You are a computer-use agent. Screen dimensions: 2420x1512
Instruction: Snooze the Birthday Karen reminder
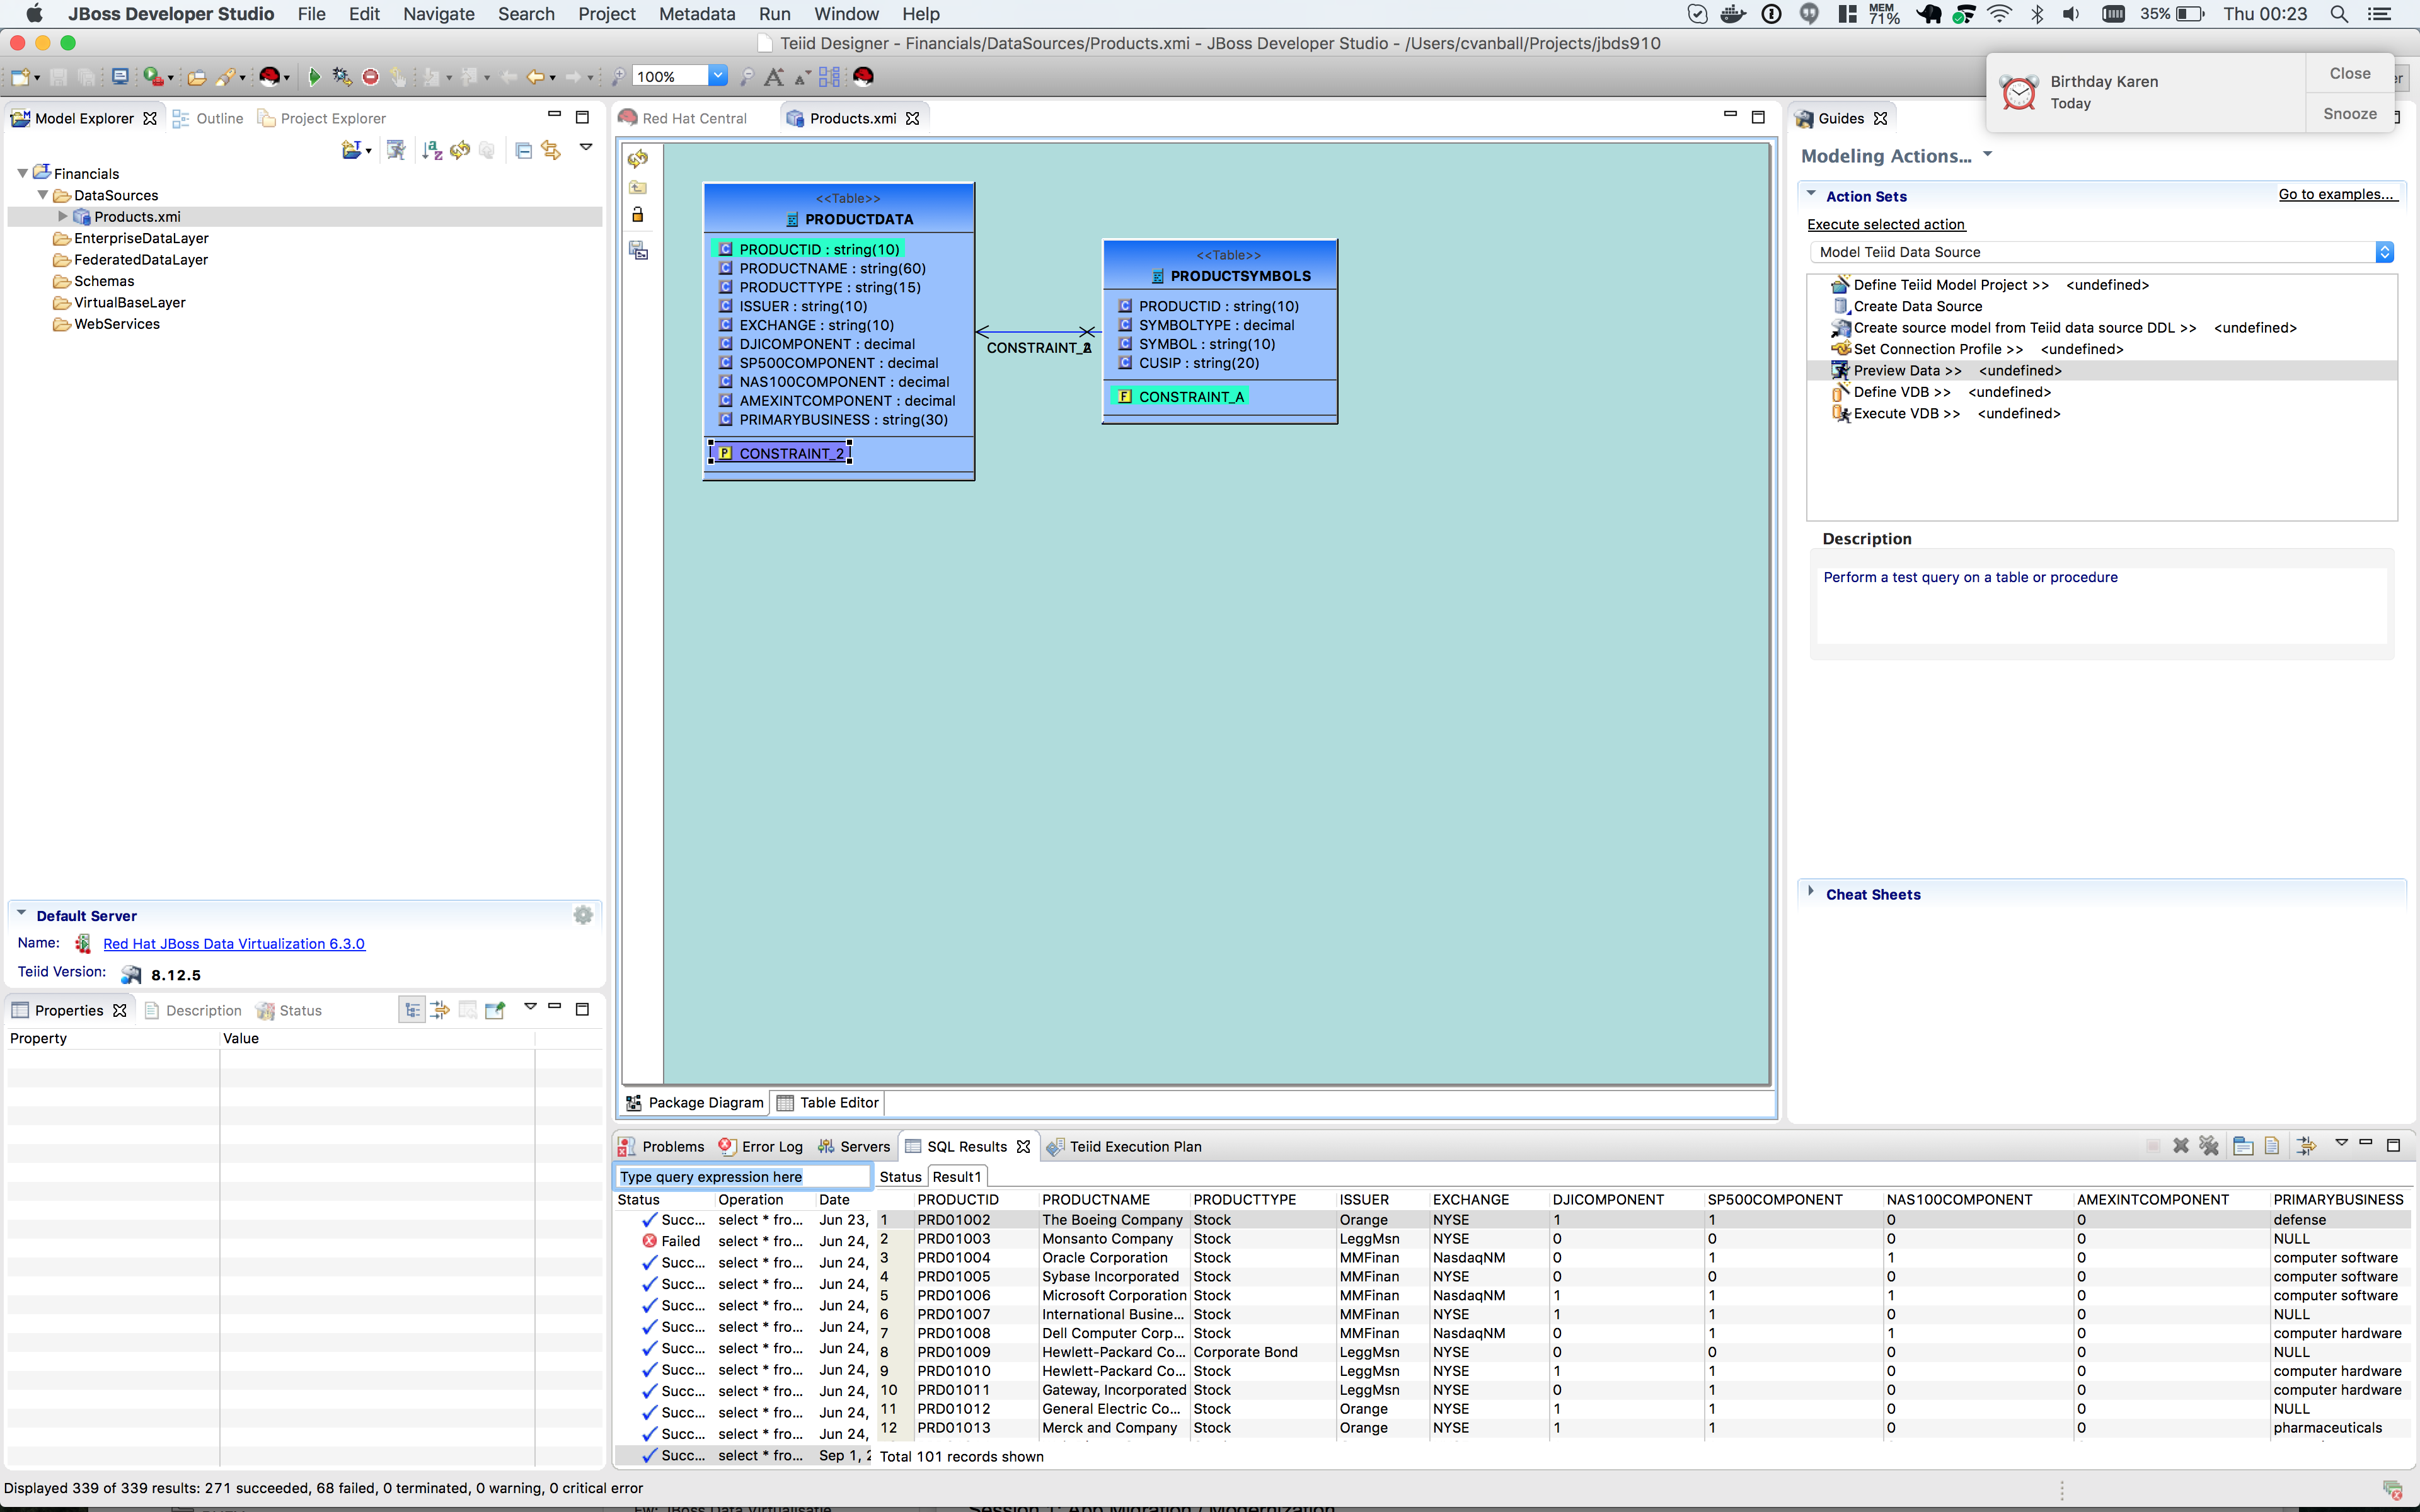tap(2348, 113)
